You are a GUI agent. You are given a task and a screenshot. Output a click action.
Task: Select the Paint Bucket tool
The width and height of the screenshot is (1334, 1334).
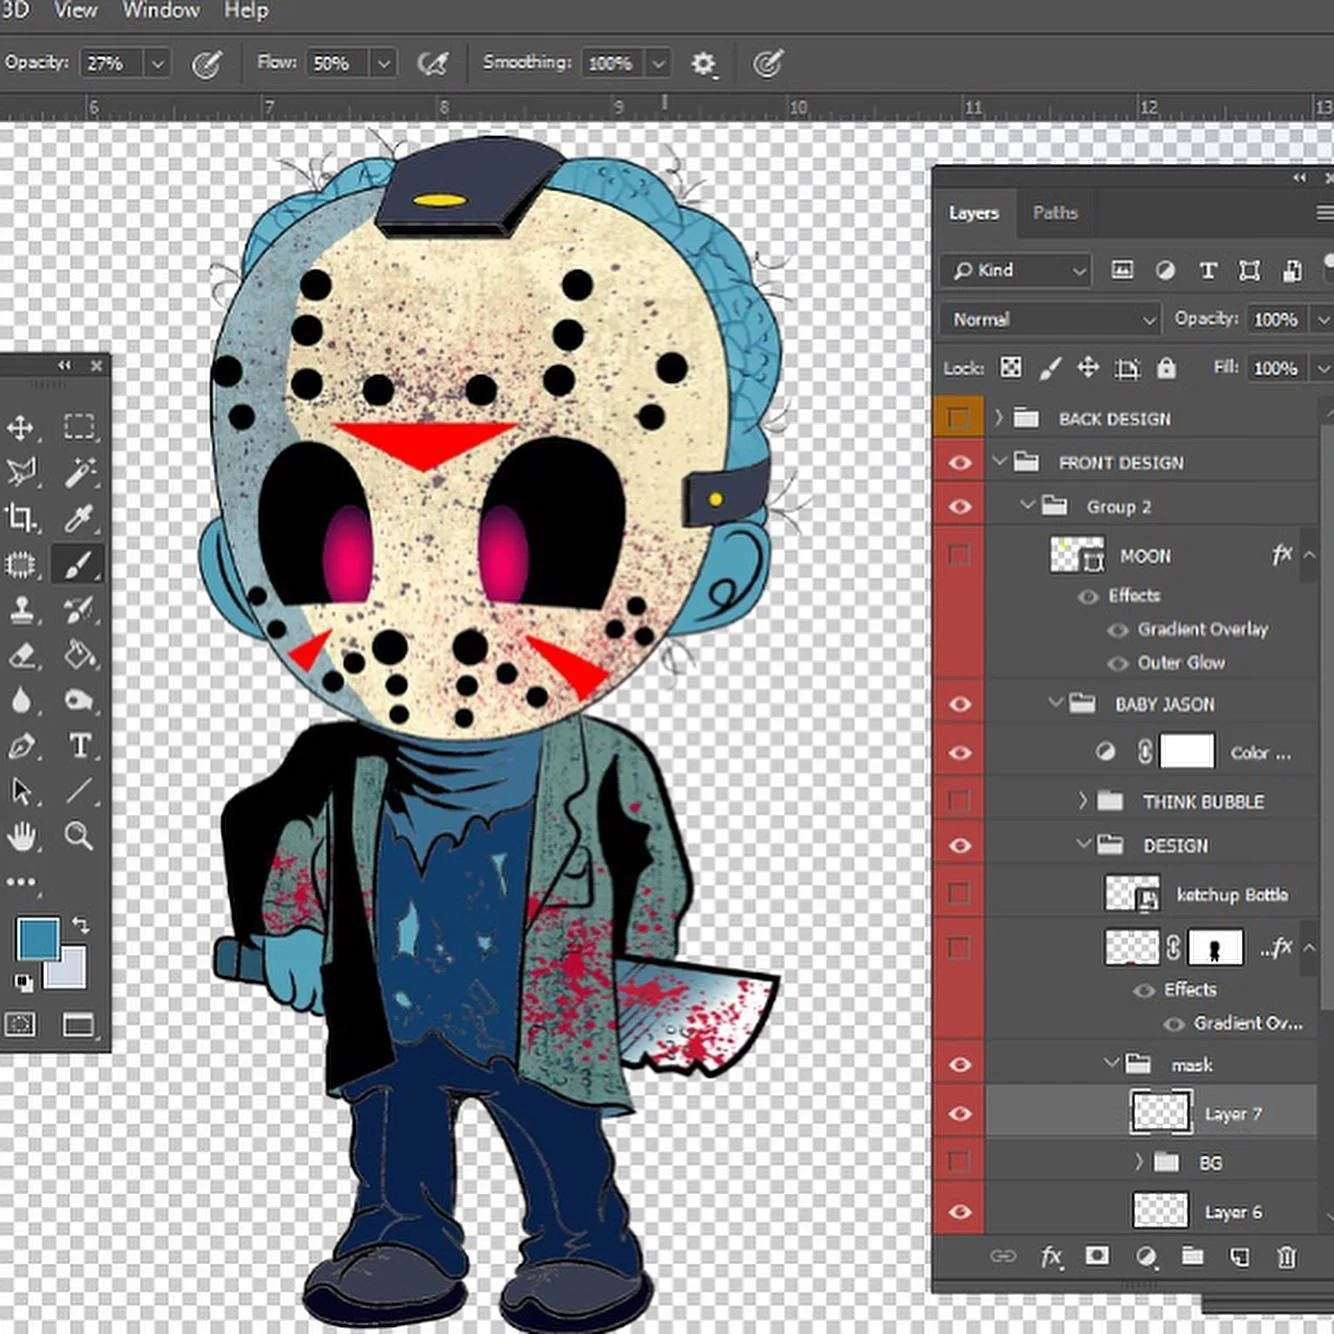(x=80, y=655)
